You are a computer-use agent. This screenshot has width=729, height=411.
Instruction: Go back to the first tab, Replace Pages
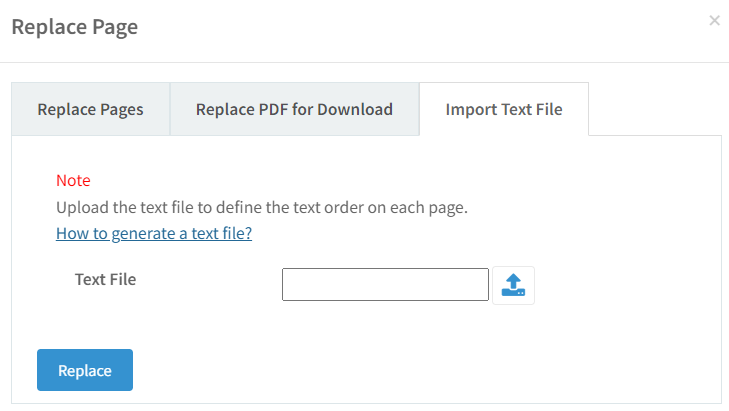point(91,109)
